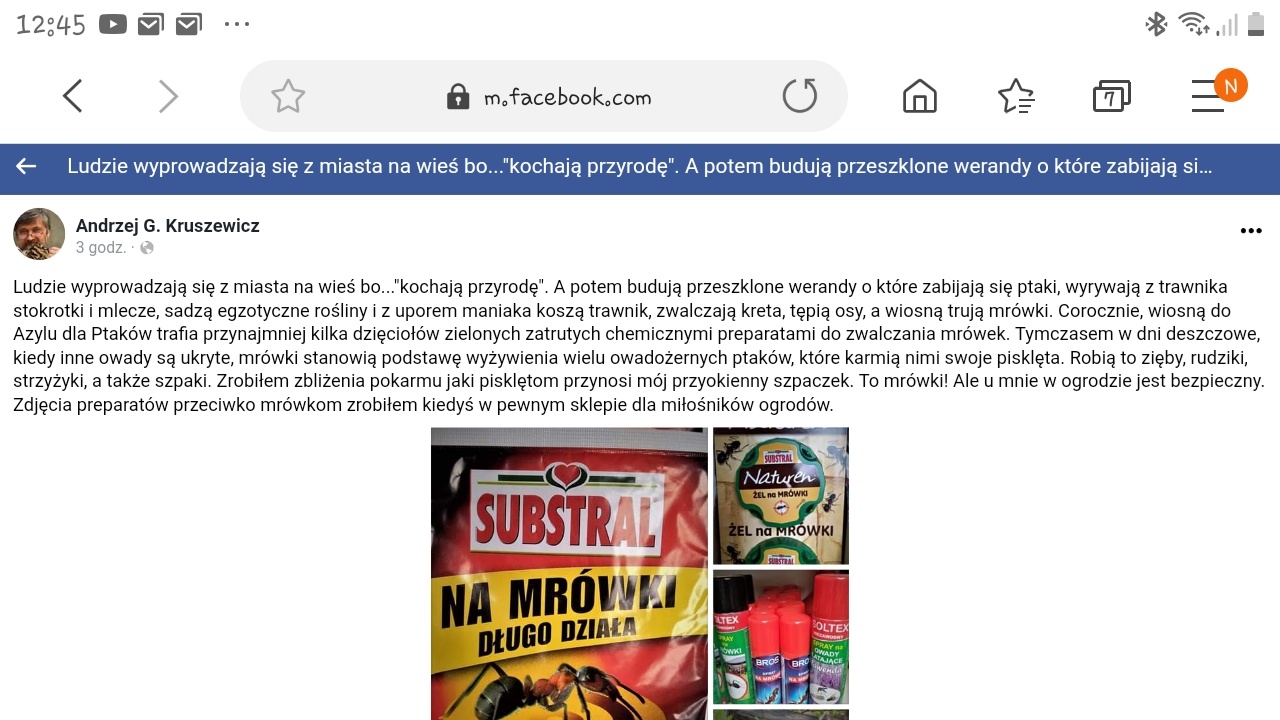Open Andrzej G. Kruszewicz profile picture
1280x720 pixels.
(x=39, y=234)
